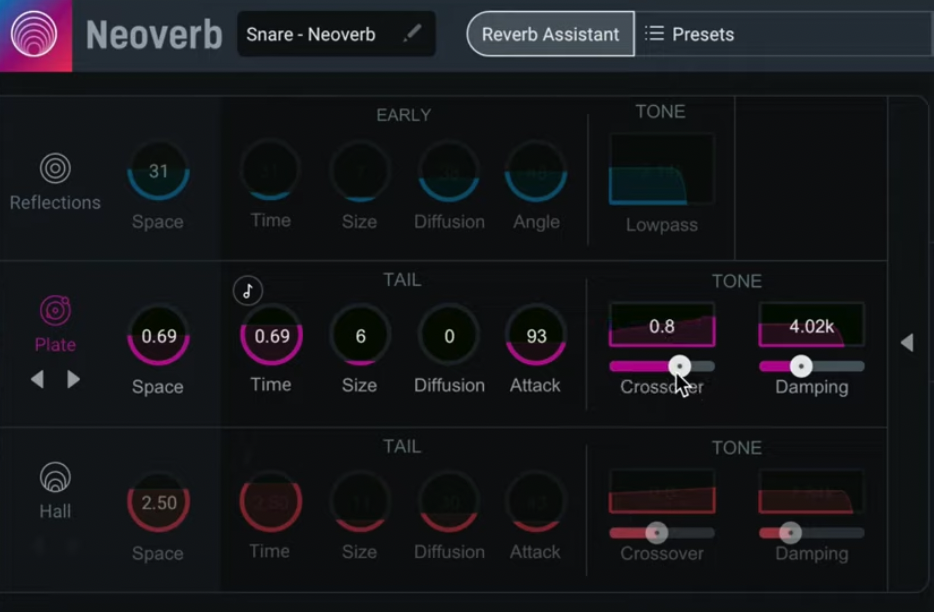Image resolution: width=934 pixels, height=612 pixels.
Task: Click the Early Angle knob
Action: [536, 171]
